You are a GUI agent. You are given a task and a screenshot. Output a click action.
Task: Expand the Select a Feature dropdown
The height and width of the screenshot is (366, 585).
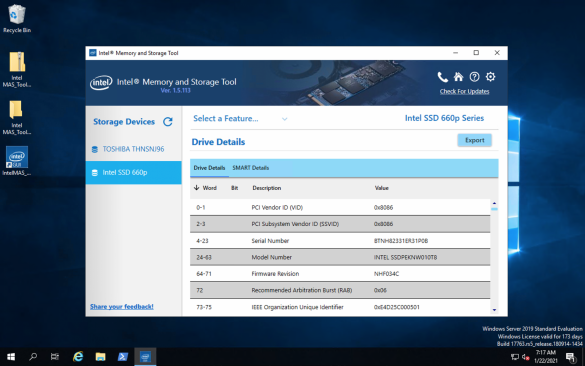click(x=240, y=119)
